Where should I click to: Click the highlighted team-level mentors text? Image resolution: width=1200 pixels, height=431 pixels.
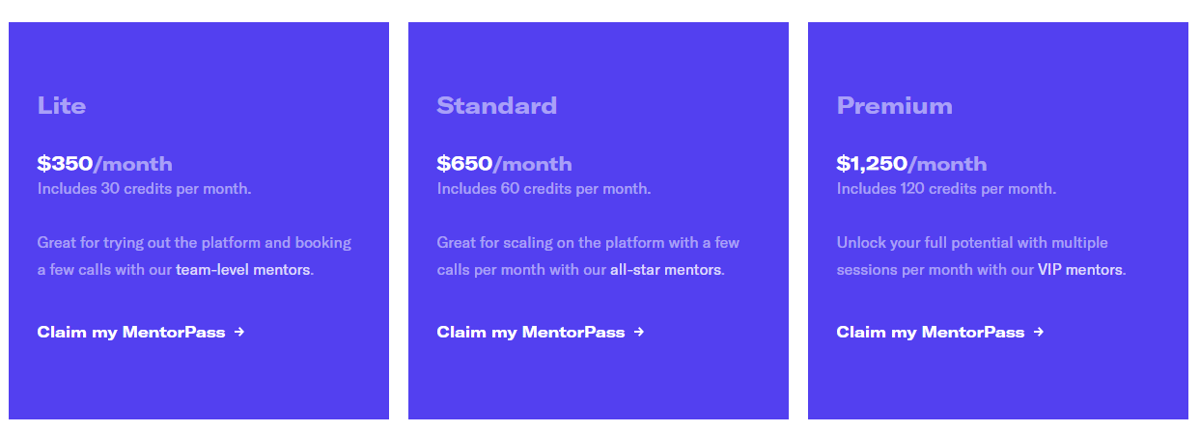[x=243, y=270]
